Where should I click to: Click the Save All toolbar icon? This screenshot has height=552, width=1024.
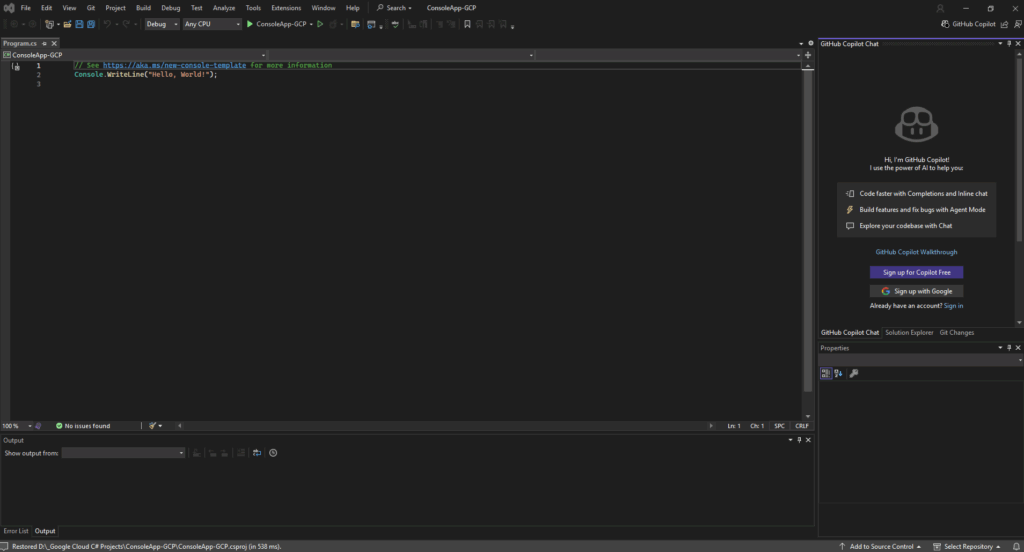click(91, 24)
